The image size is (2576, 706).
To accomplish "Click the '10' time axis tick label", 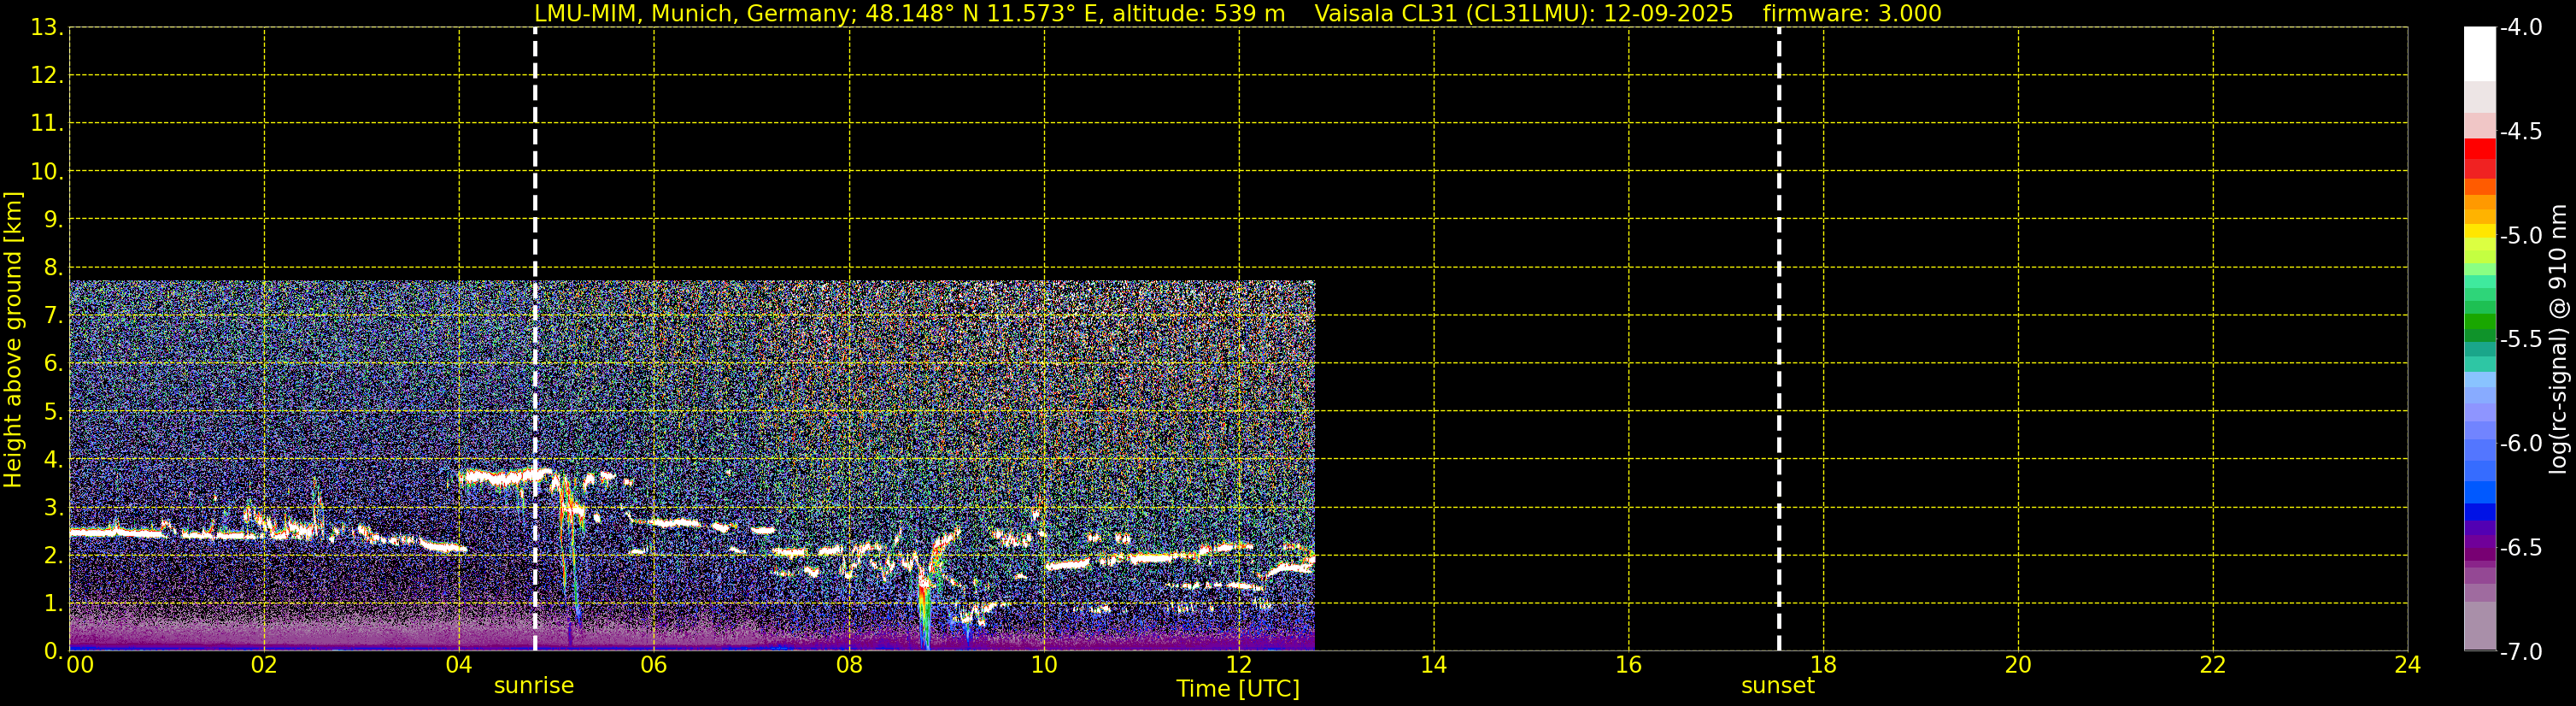I will pyautogui.click(x=1044, y=665).
